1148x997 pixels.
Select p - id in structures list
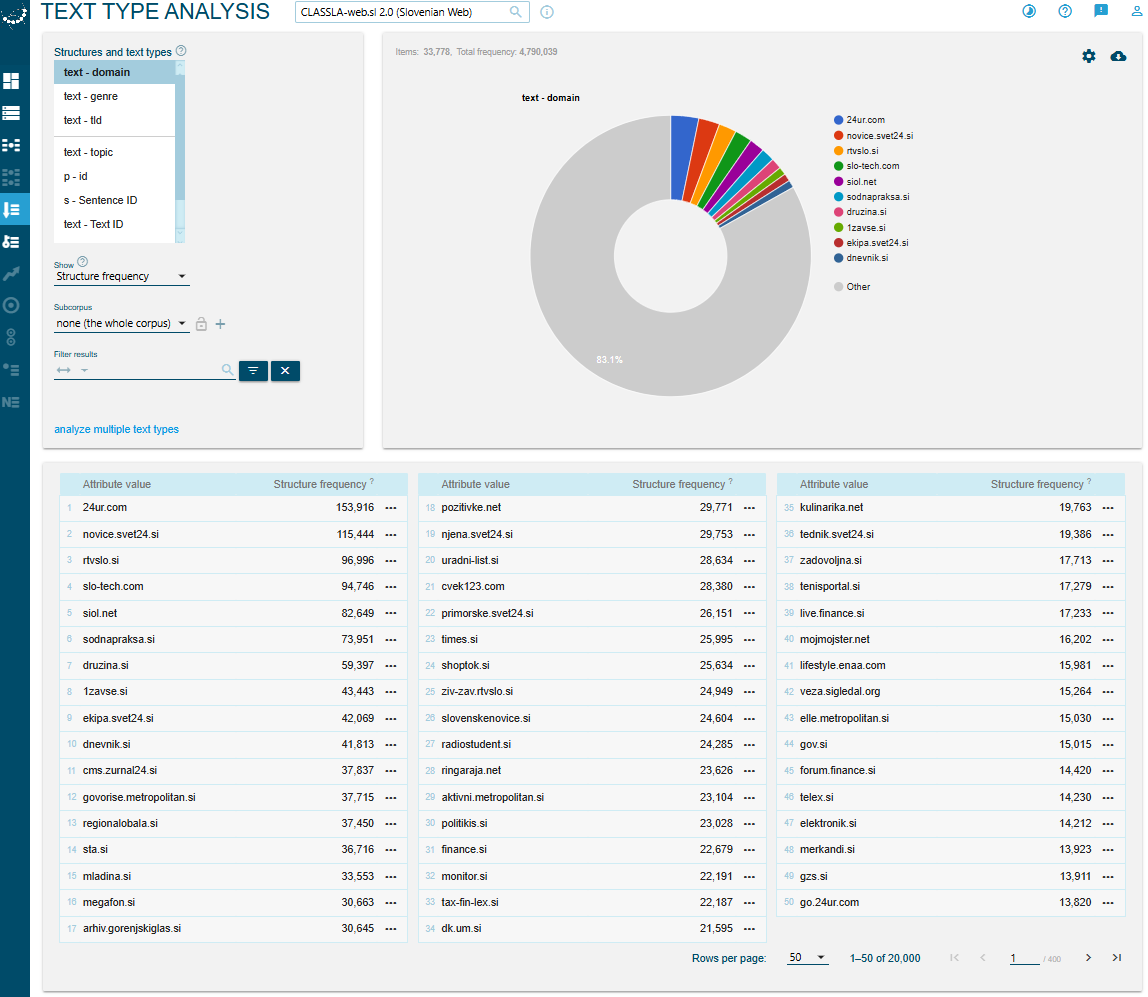coord(115,176)
